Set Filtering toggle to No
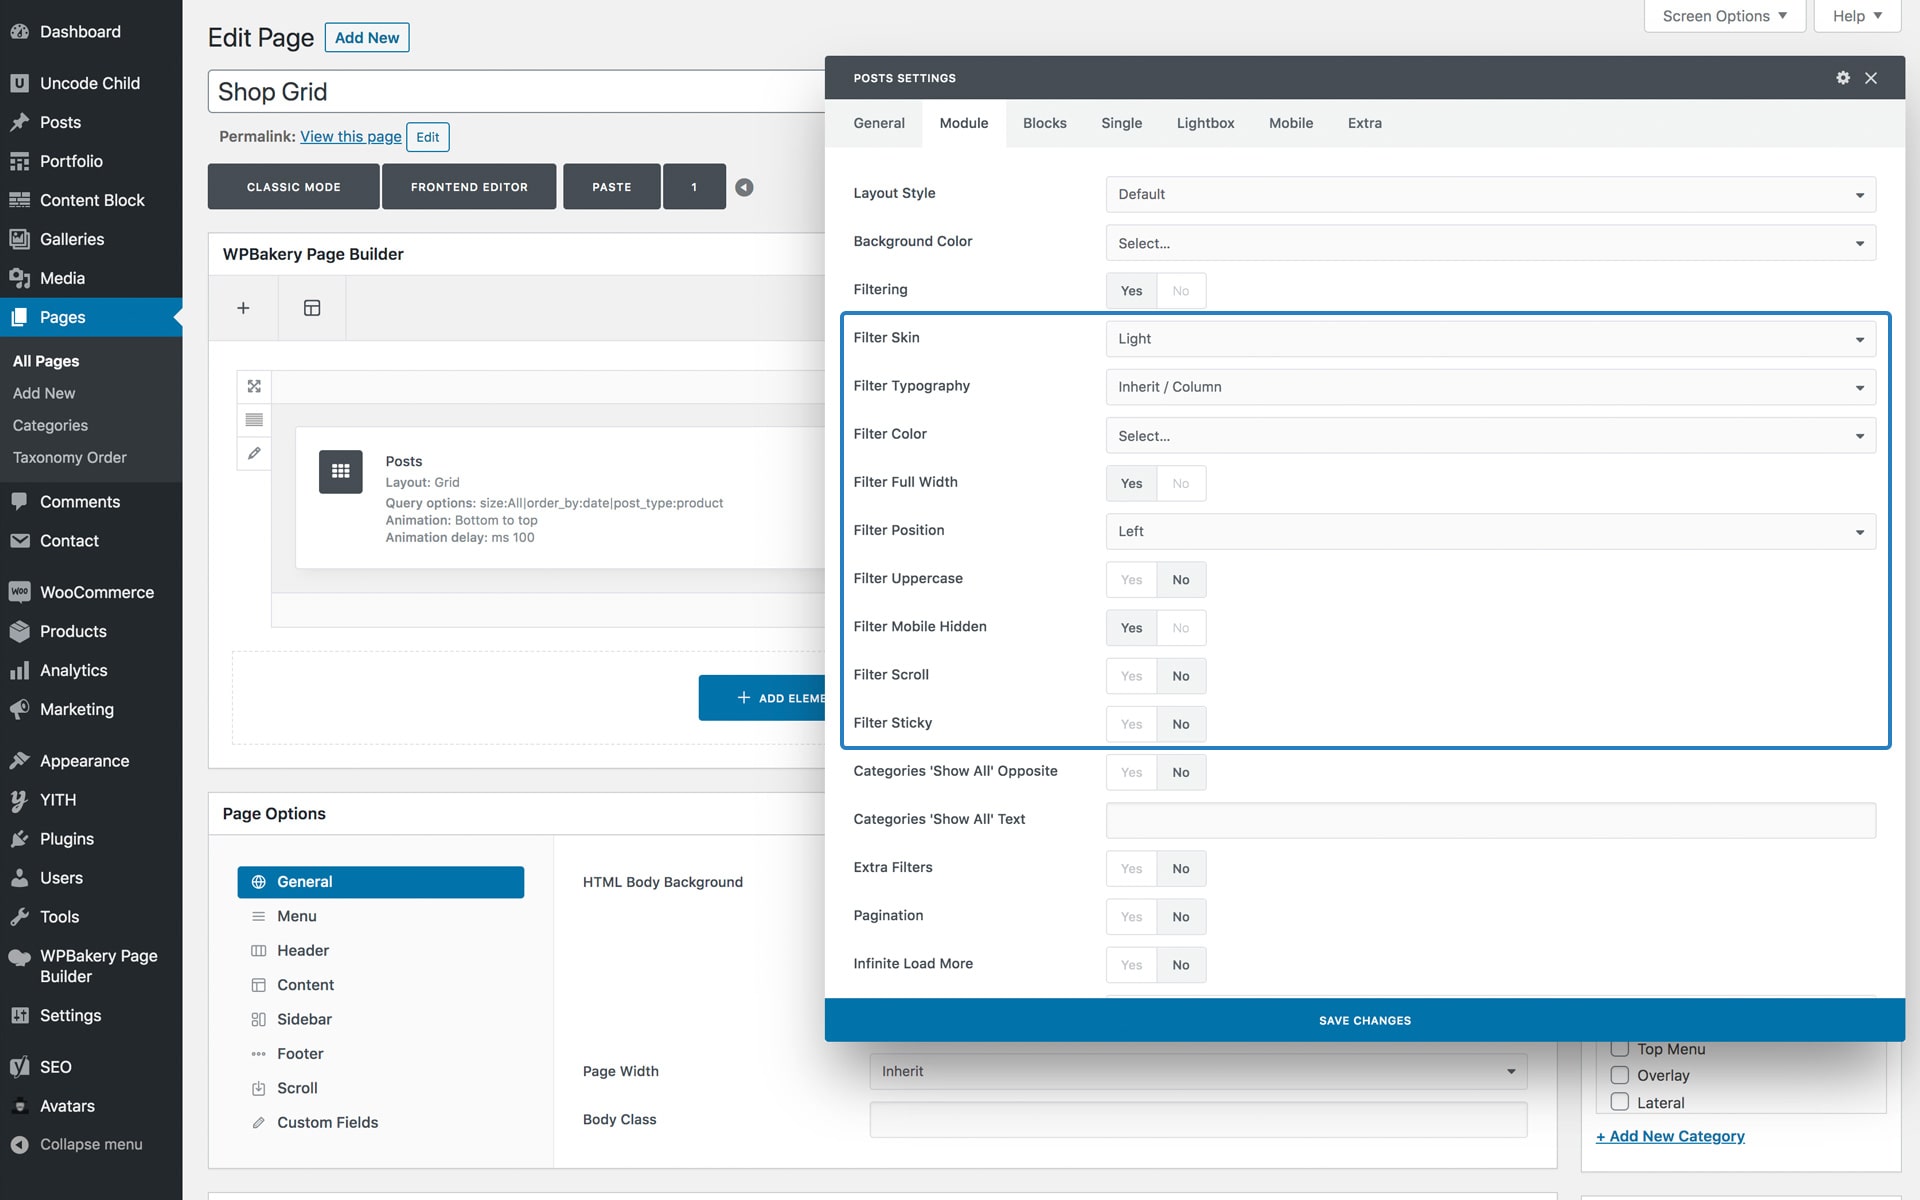The width and height of the screenshot is (1920, 1200). pos(1180,291)
